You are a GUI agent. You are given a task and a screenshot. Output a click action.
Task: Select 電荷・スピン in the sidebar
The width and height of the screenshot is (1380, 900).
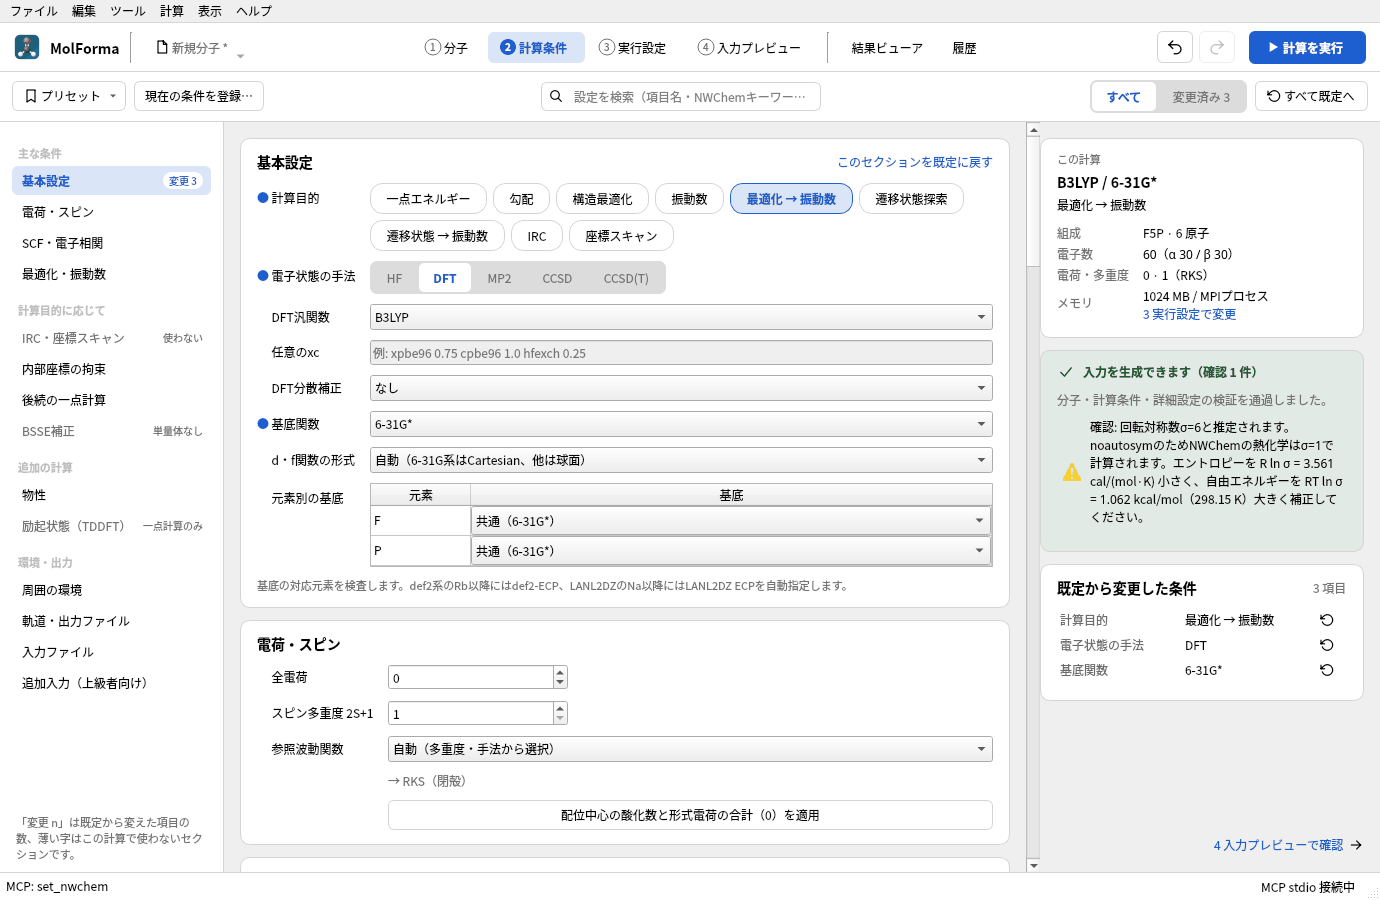click(112, 212)
